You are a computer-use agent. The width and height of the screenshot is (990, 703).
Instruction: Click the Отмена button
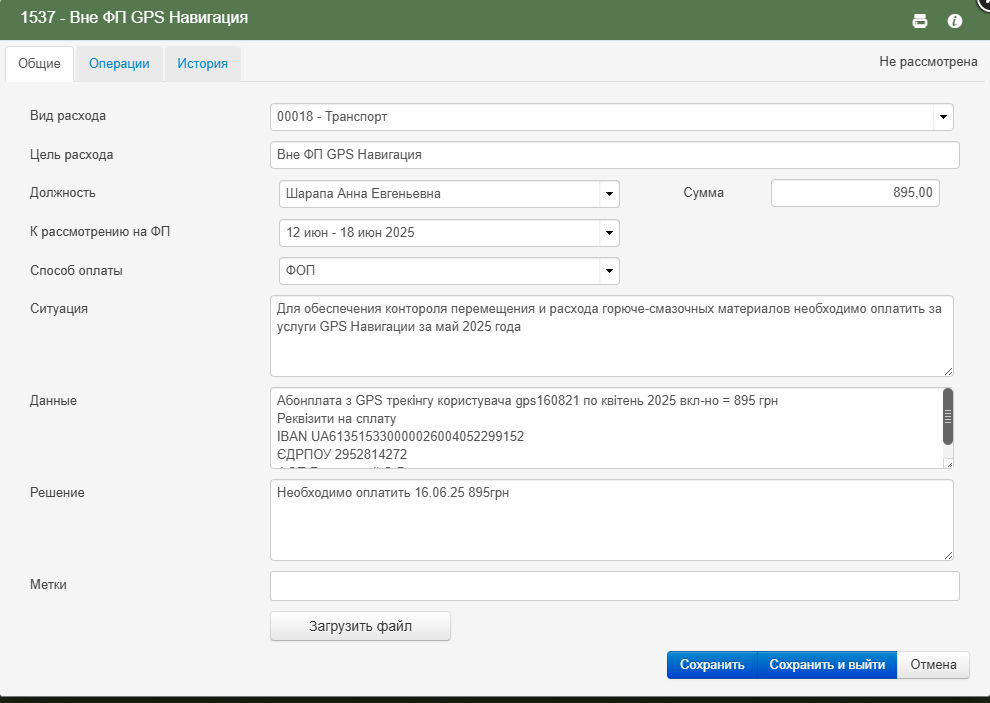click(x=933, y=665)
